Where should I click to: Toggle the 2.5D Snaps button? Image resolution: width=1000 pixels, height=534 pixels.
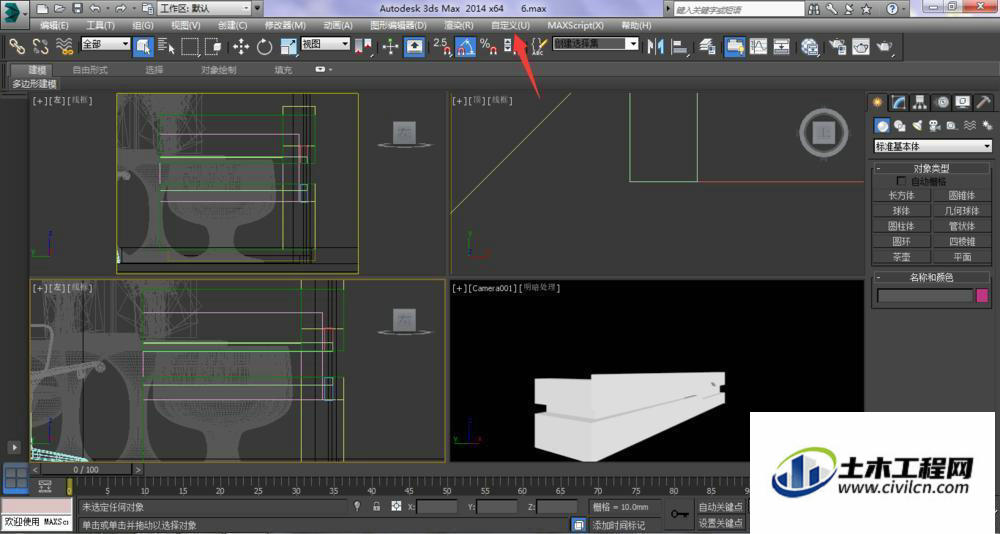442,47
